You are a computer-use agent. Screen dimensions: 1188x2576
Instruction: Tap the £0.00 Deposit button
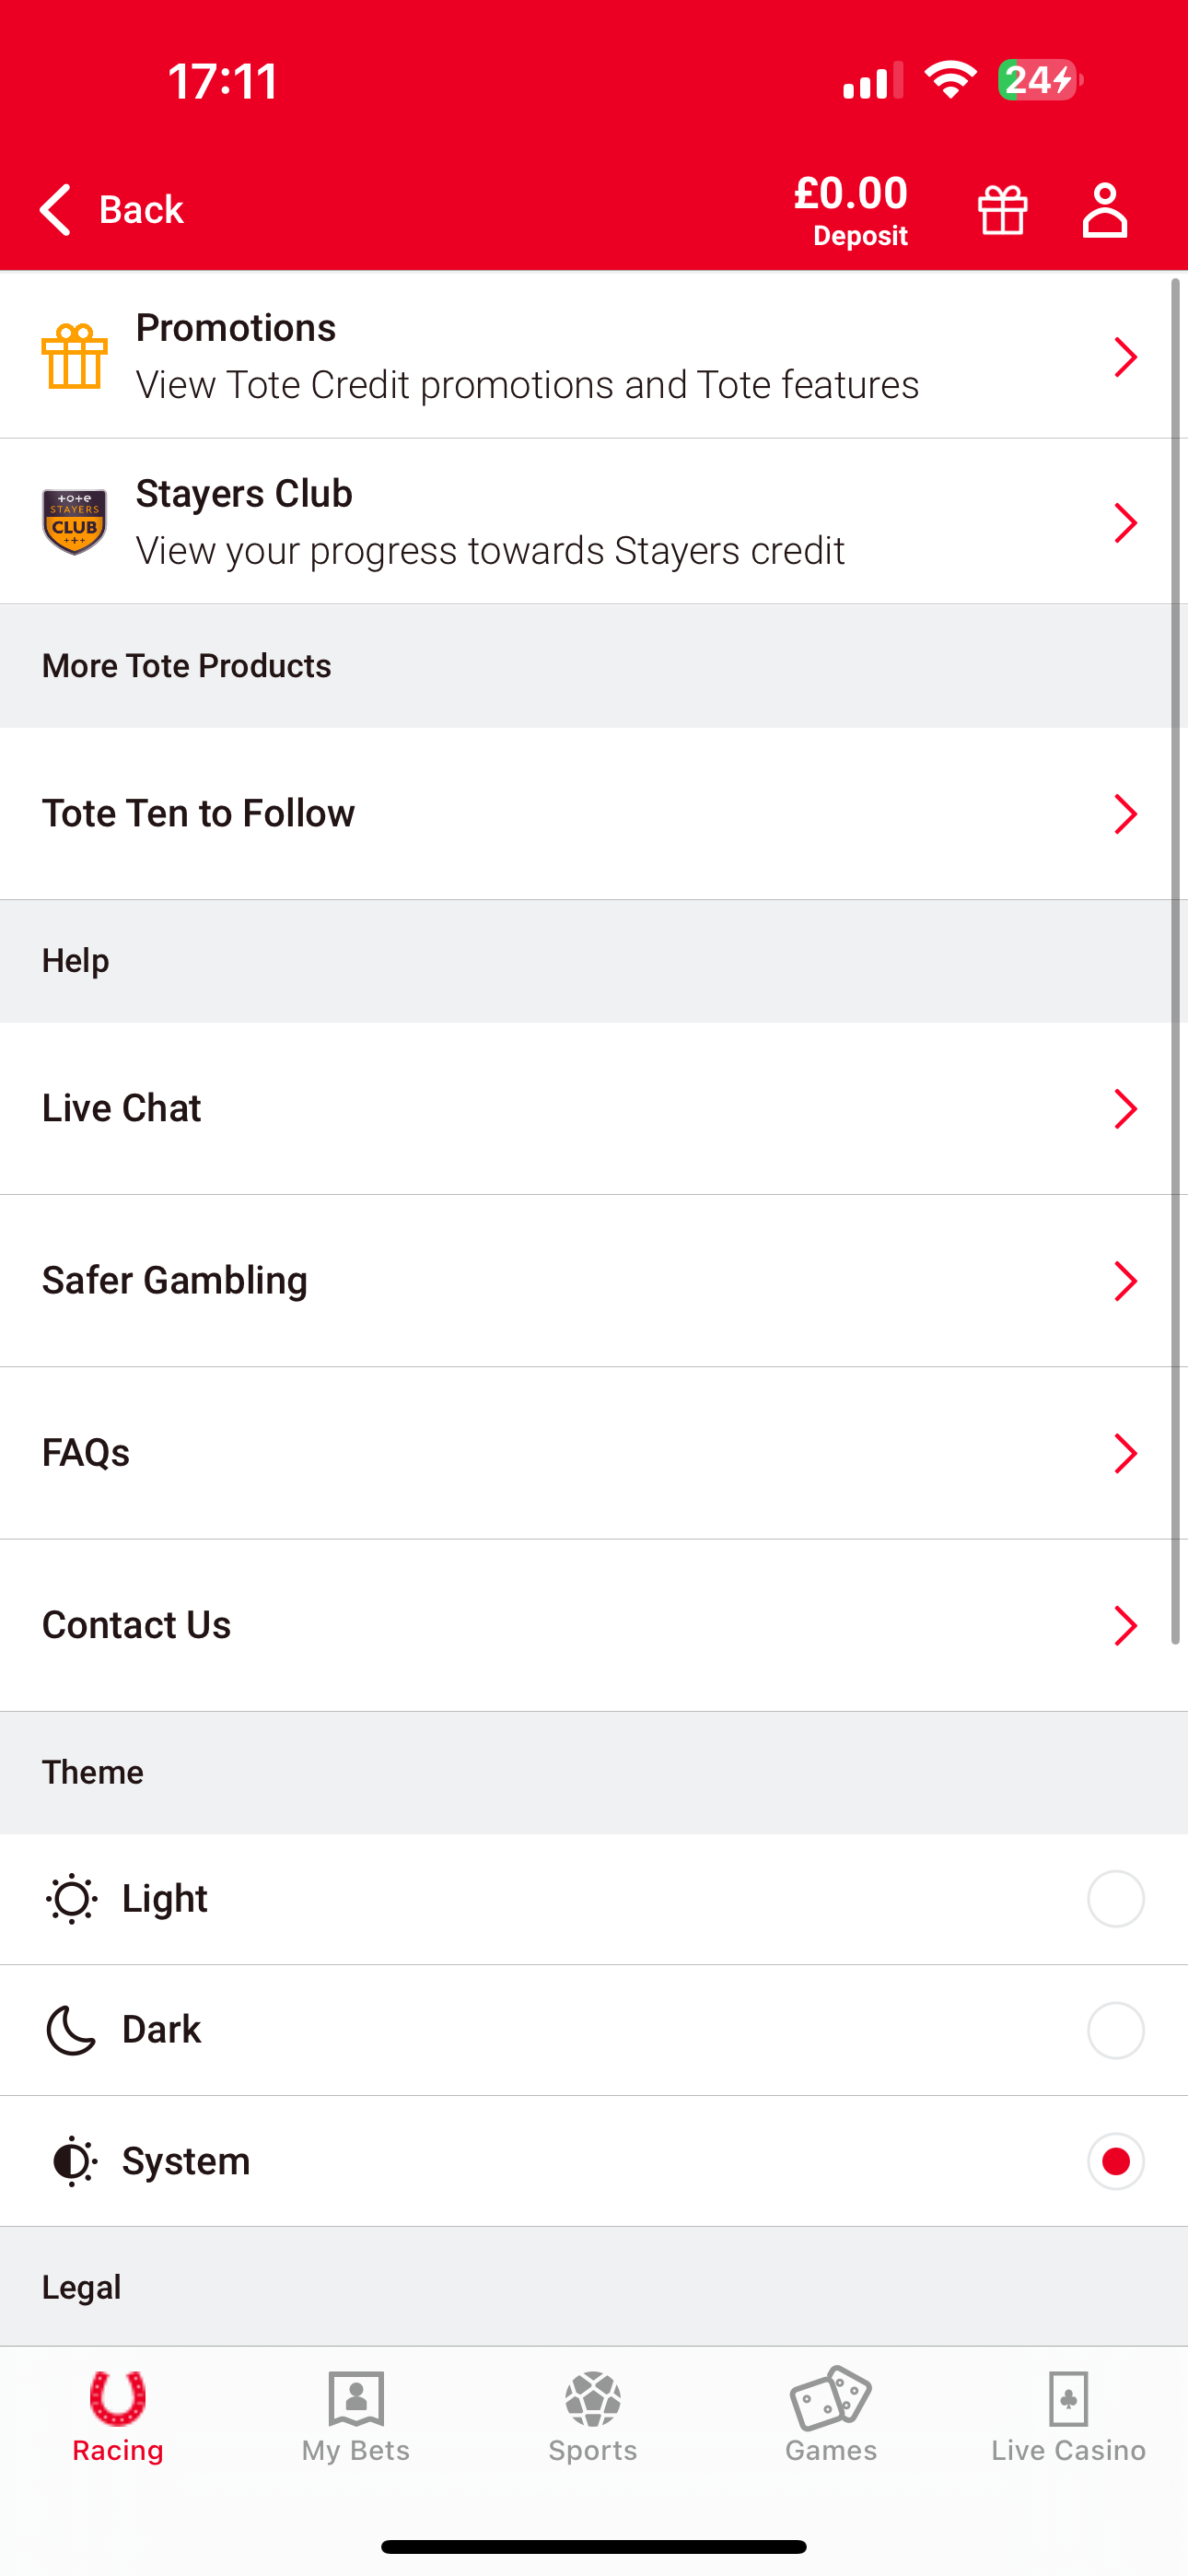pyautogui.click(x=851, y=210)
